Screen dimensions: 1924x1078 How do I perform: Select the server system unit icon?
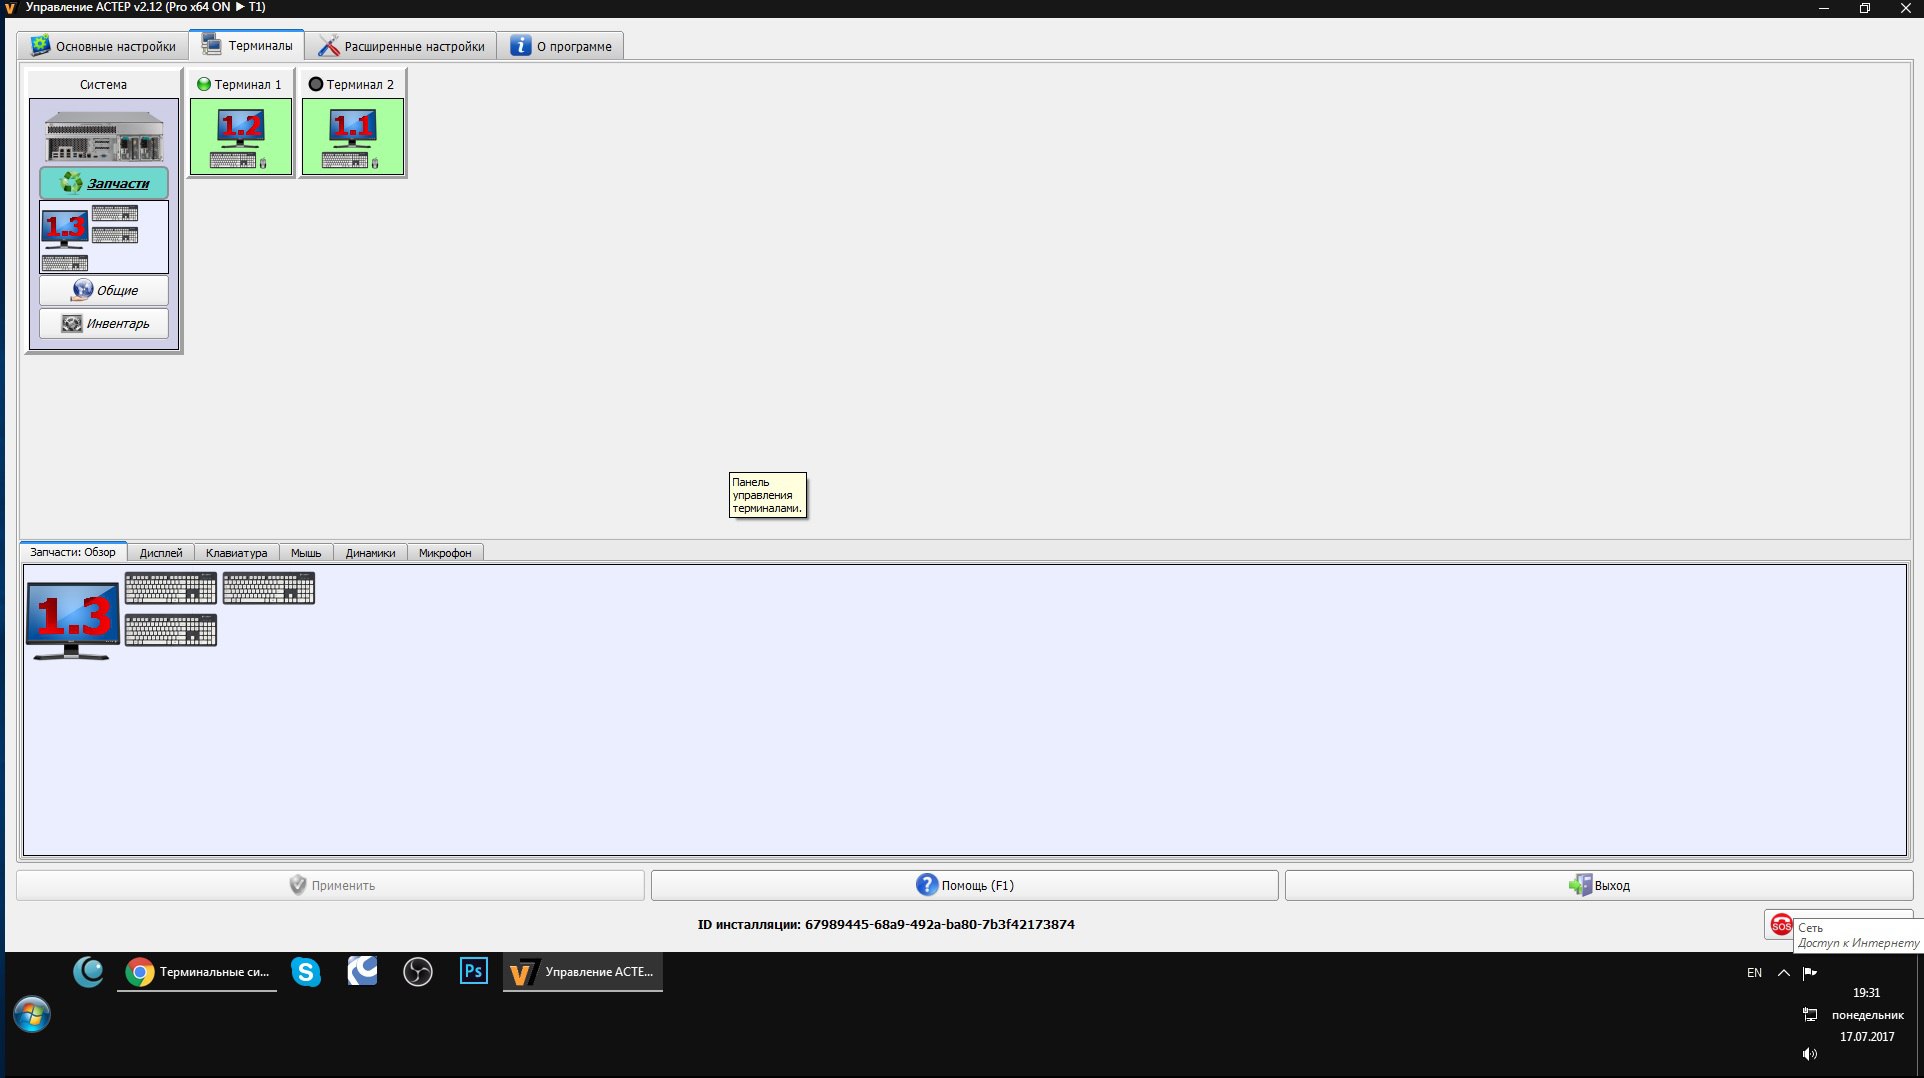pos(104,136)
